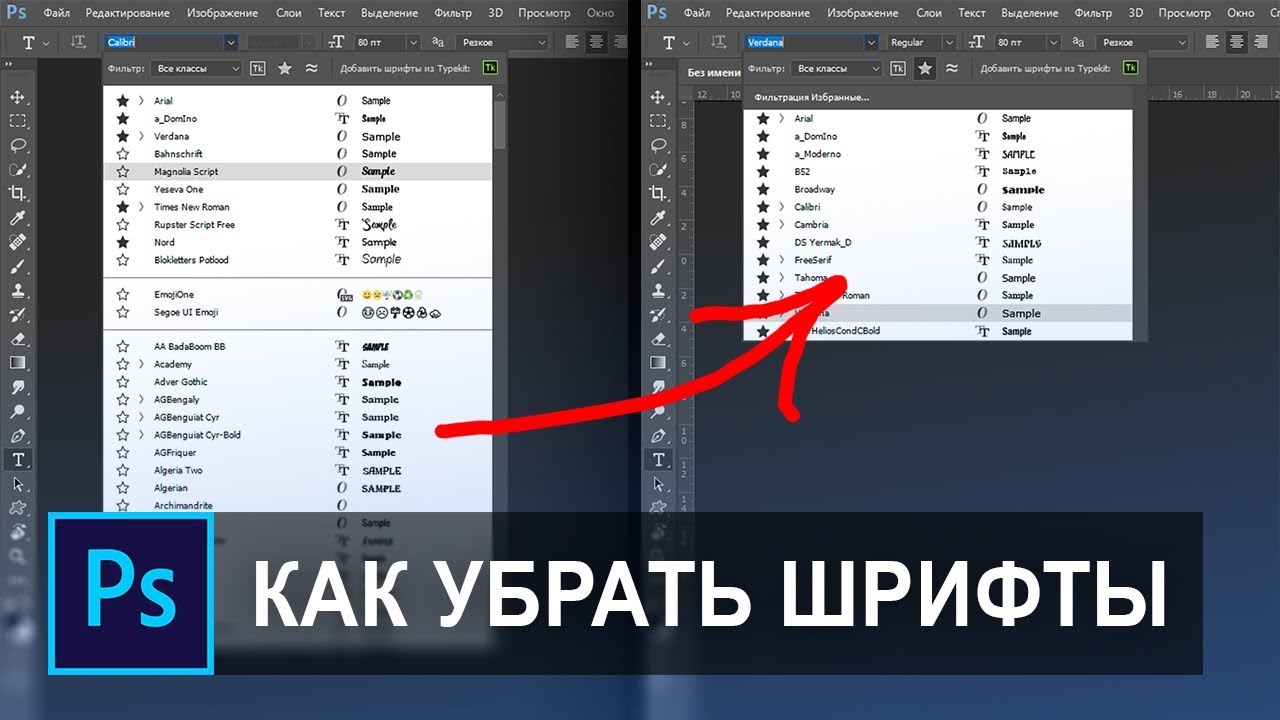Select the Crop tool in left window

(x=18, y=193)
